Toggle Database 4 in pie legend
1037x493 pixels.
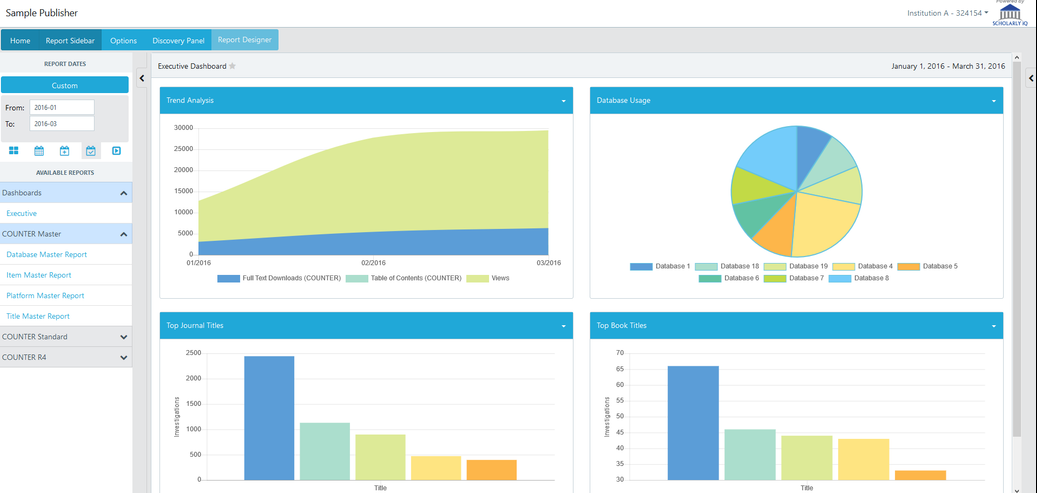pyautogui.click(x=862, y=267)
